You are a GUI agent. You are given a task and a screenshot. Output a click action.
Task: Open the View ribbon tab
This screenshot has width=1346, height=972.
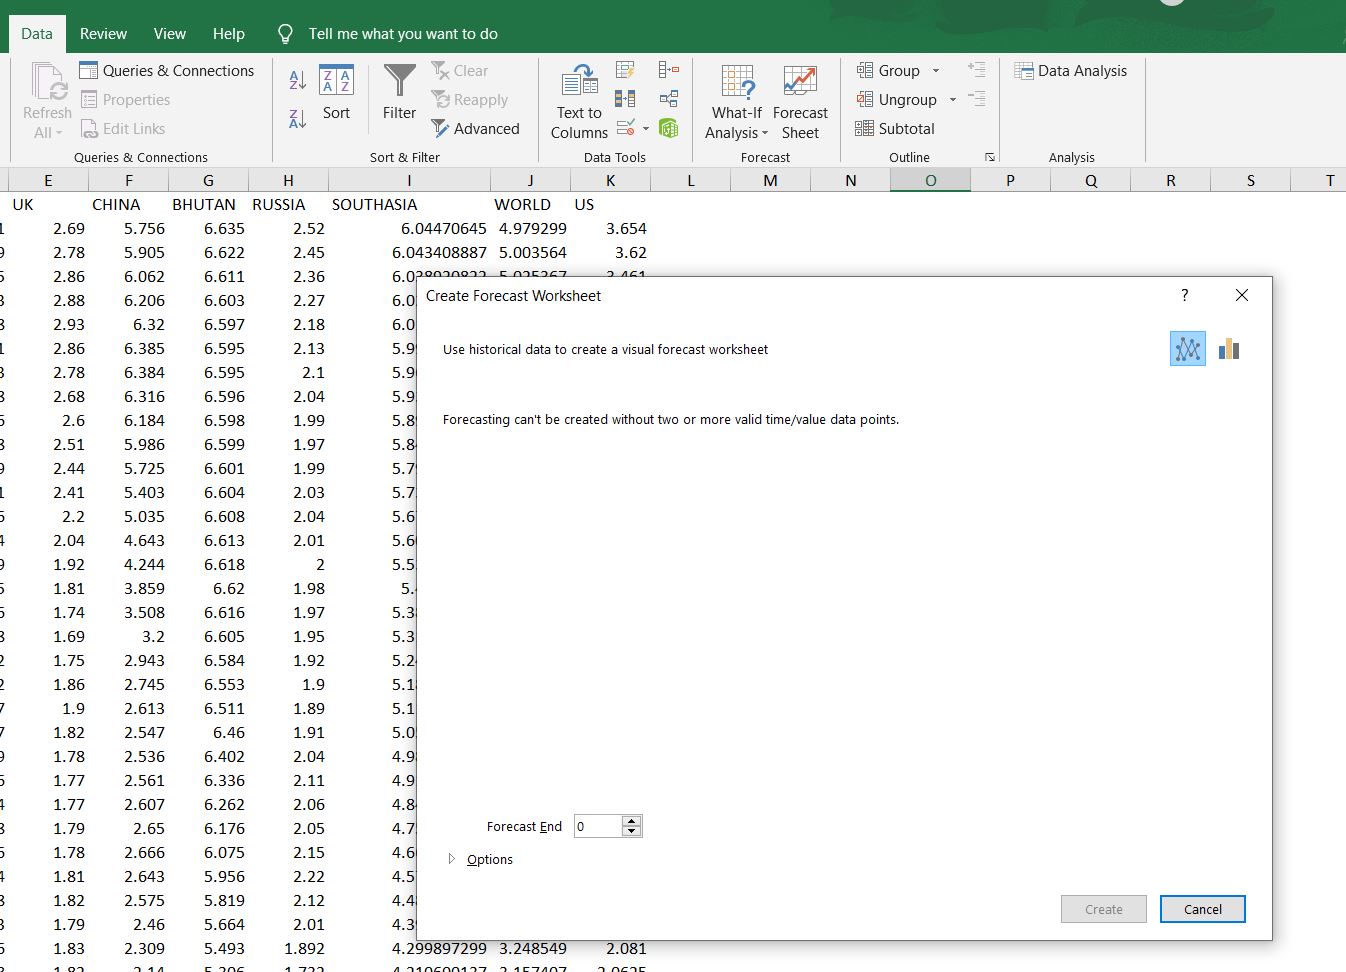click(169, 33)
